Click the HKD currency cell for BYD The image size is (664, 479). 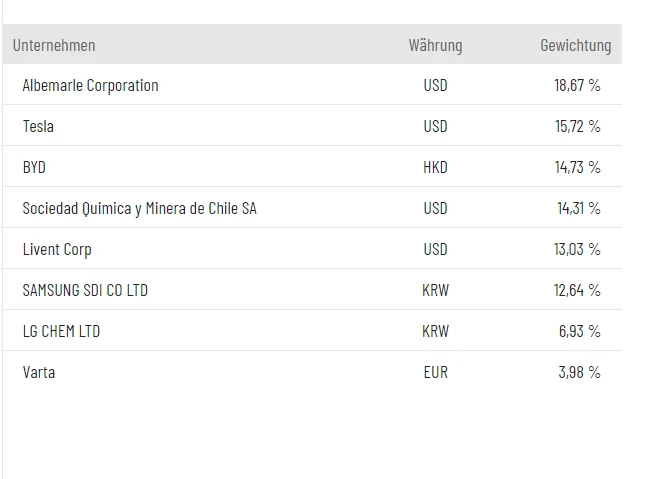435,168
